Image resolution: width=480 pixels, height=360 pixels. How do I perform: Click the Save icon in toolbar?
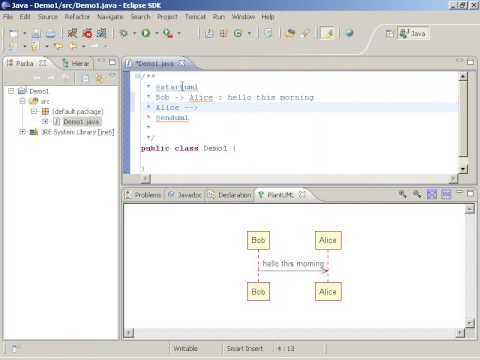click(36, 34)
